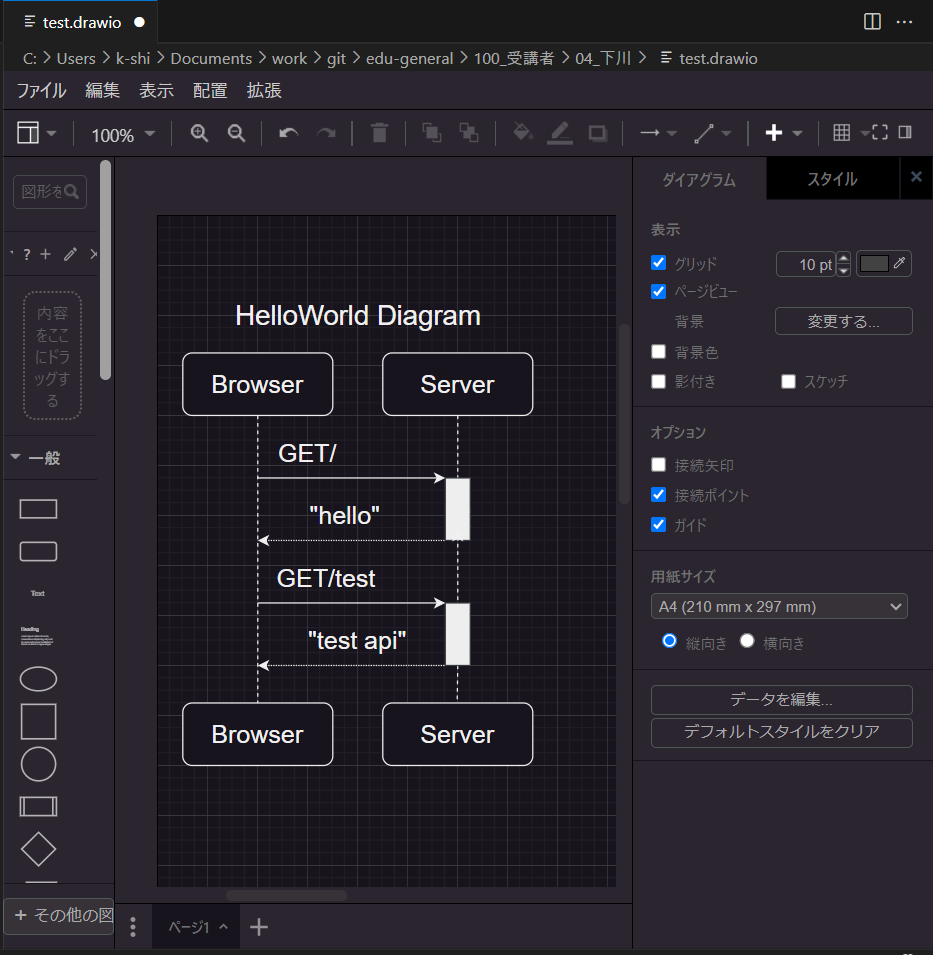Image resolution: width=933 pixels, height=955 pixels.
Task: Open the paper size A4 dropdown
Action: point(780,606)
